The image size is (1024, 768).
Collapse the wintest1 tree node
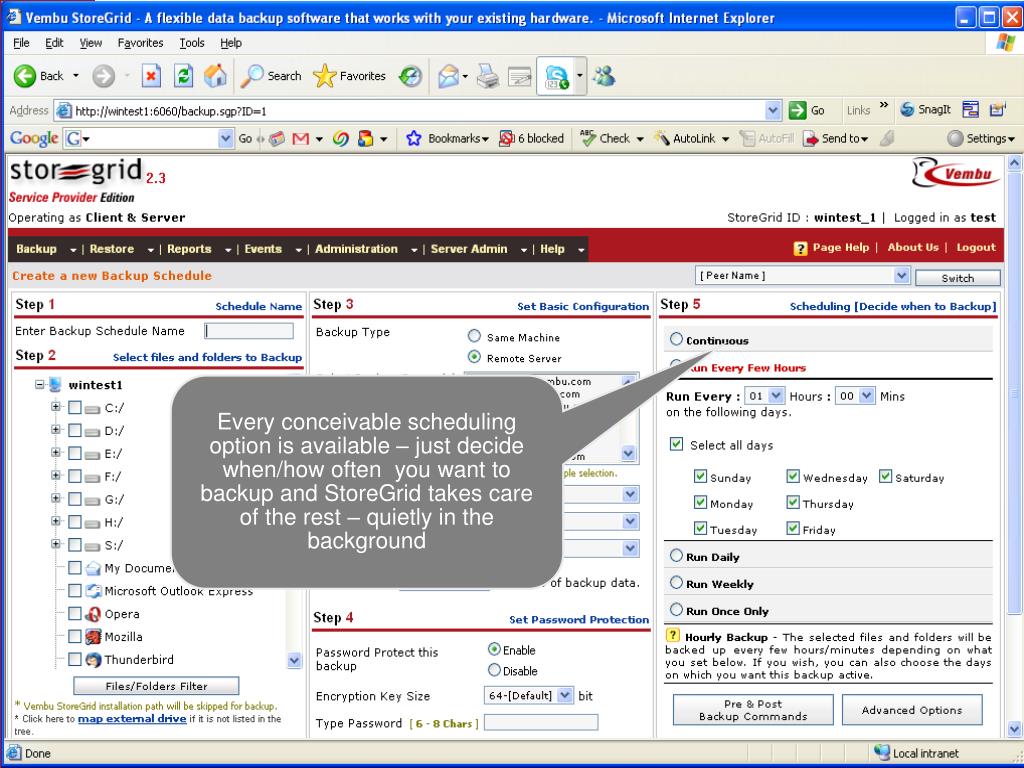click(x=40, y=384)
